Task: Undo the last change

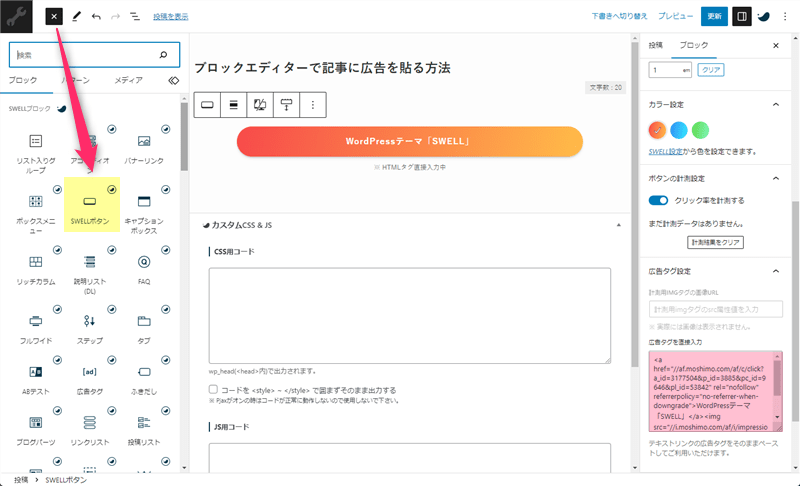Action: click(96, 16)
